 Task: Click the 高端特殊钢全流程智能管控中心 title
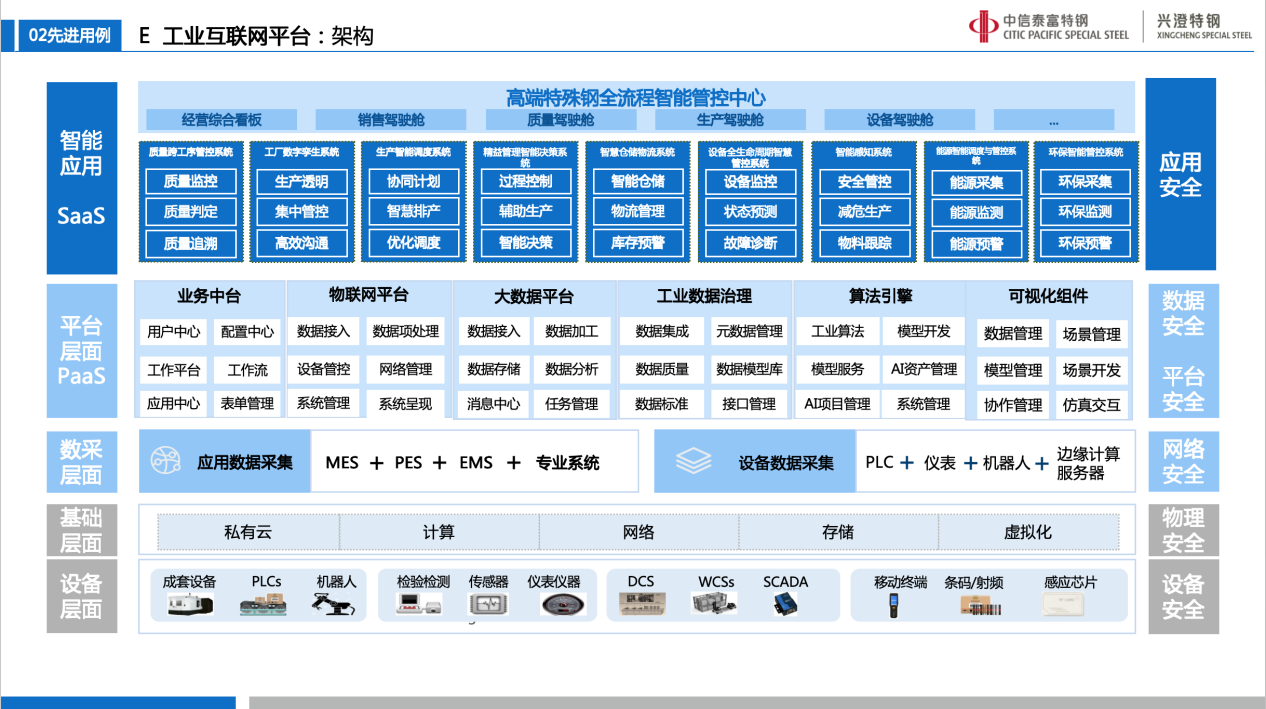[x=636, y=97]
